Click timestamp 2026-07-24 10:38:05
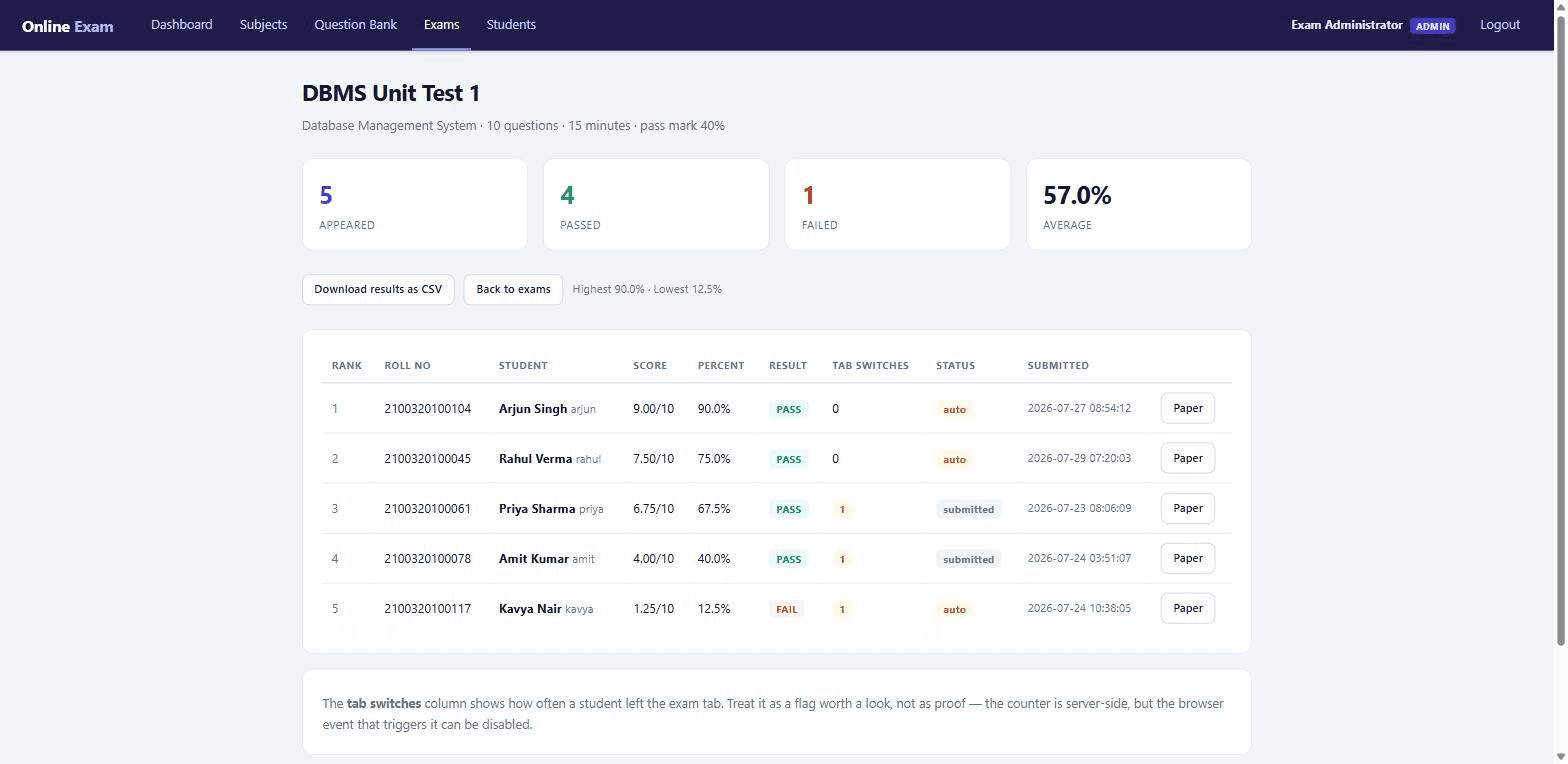The image size is (1568, 764). (x=1079, y=608)
